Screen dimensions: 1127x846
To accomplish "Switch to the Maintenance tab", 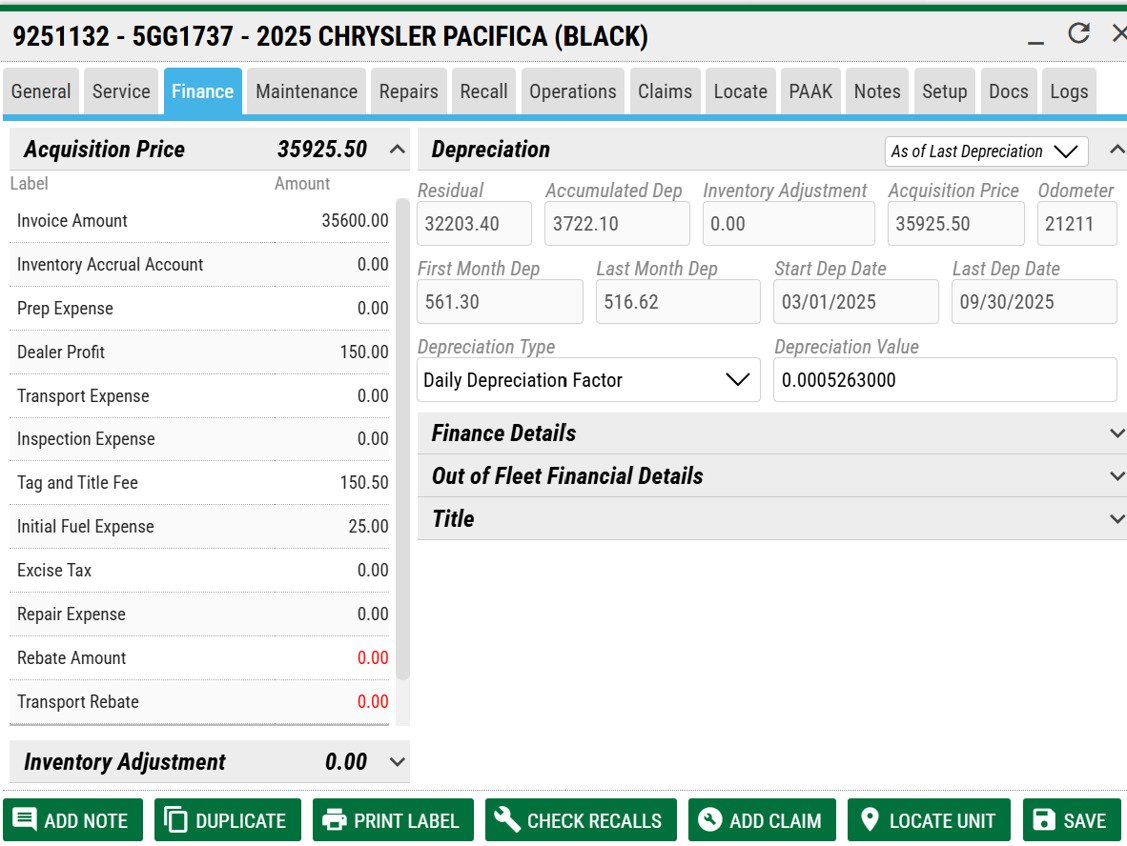I will (306, 92).
